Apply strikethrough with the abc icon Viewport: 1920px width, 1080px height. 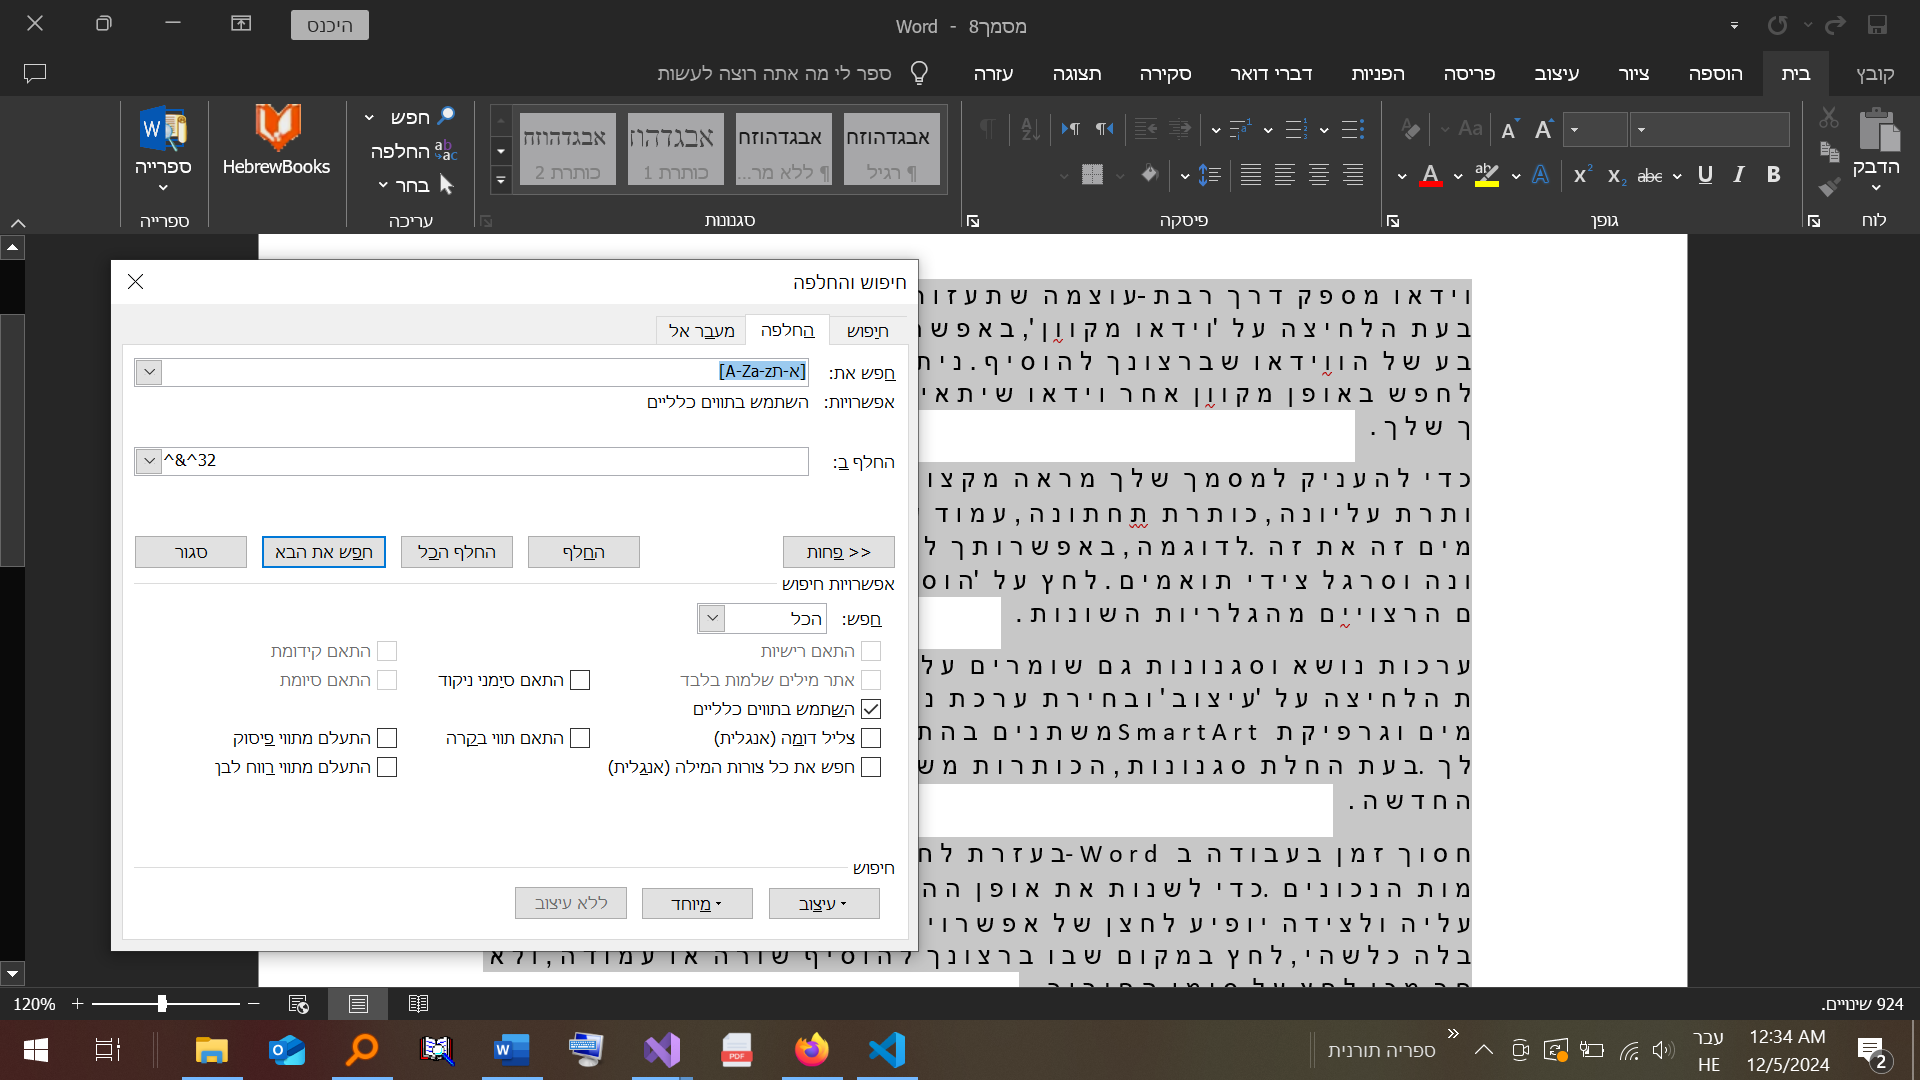[x=1650, y=176]
